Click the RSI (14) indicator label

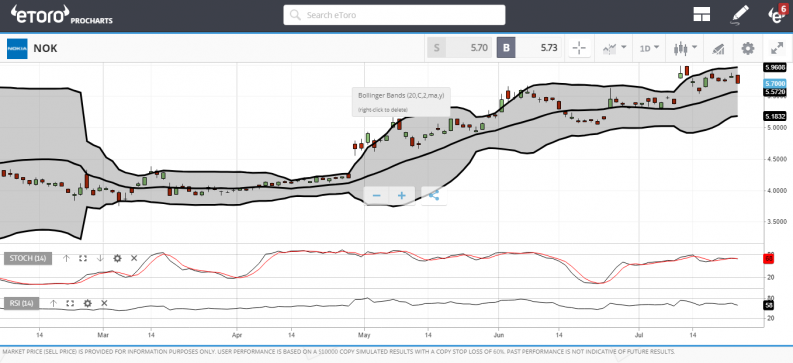pos(21,303)
